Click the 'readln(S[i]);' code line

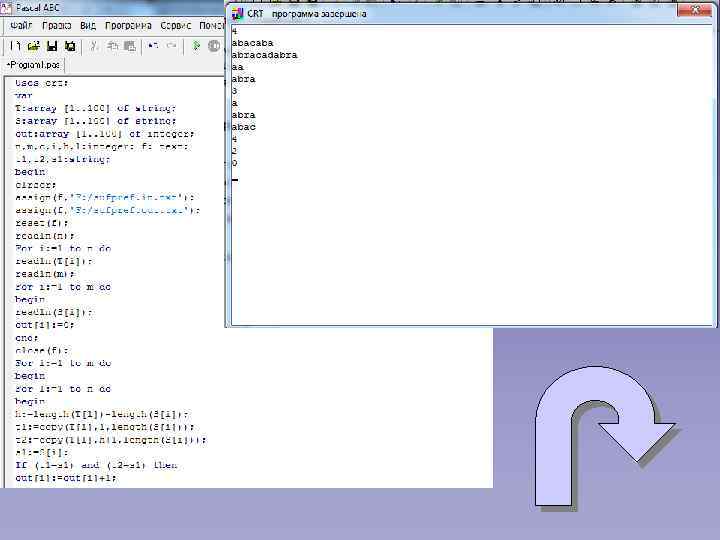[54, 313]
